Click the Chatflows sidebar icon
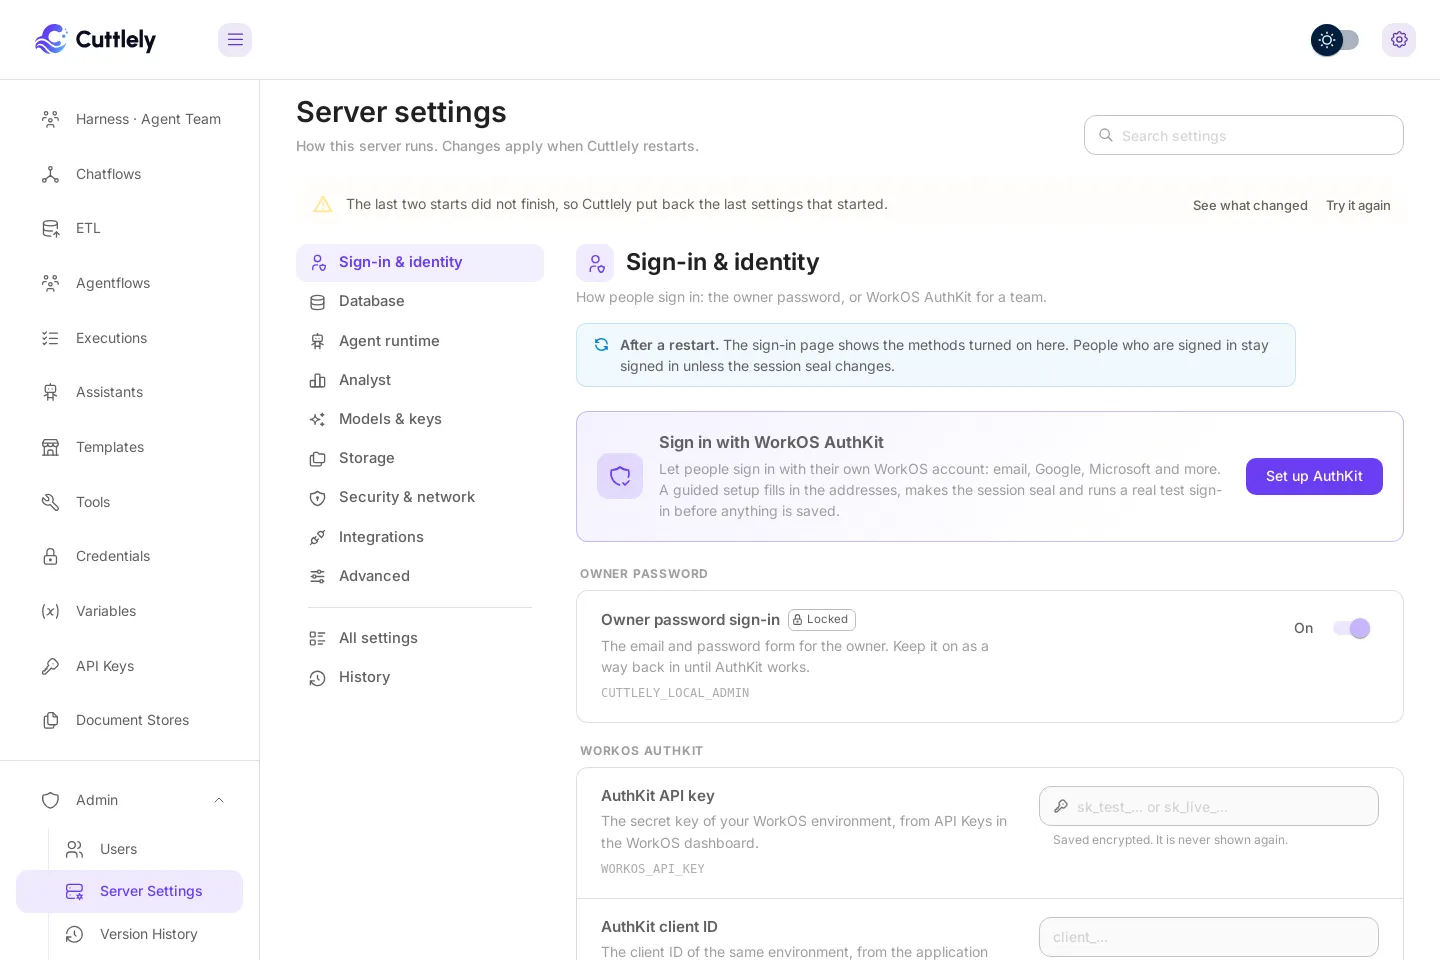 click(x=50, y=174)
